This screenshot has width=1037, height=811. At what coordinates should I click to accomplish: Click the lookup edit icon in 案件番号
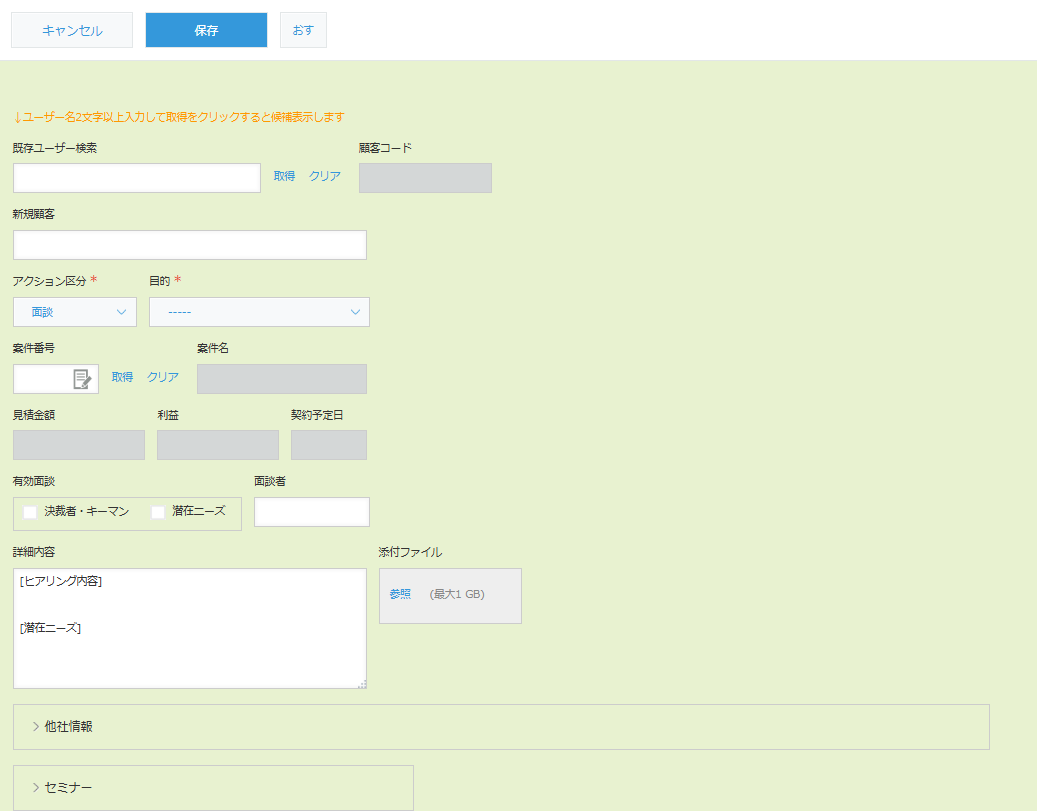(x=82, y=379)
